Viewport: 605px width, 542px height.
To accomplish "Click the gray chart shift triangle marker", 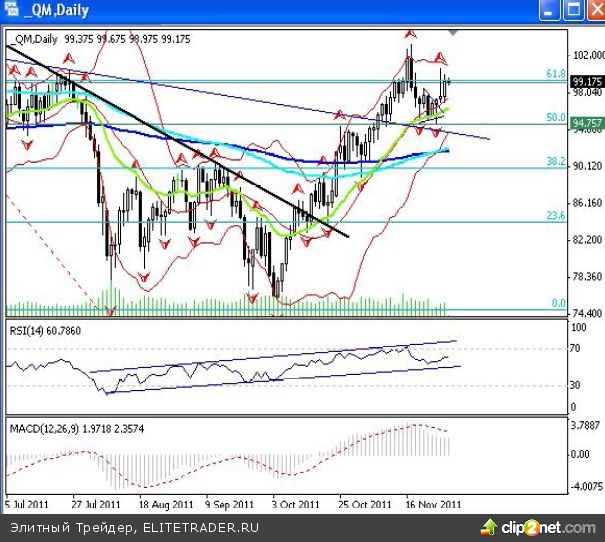I will click(453, 32).
